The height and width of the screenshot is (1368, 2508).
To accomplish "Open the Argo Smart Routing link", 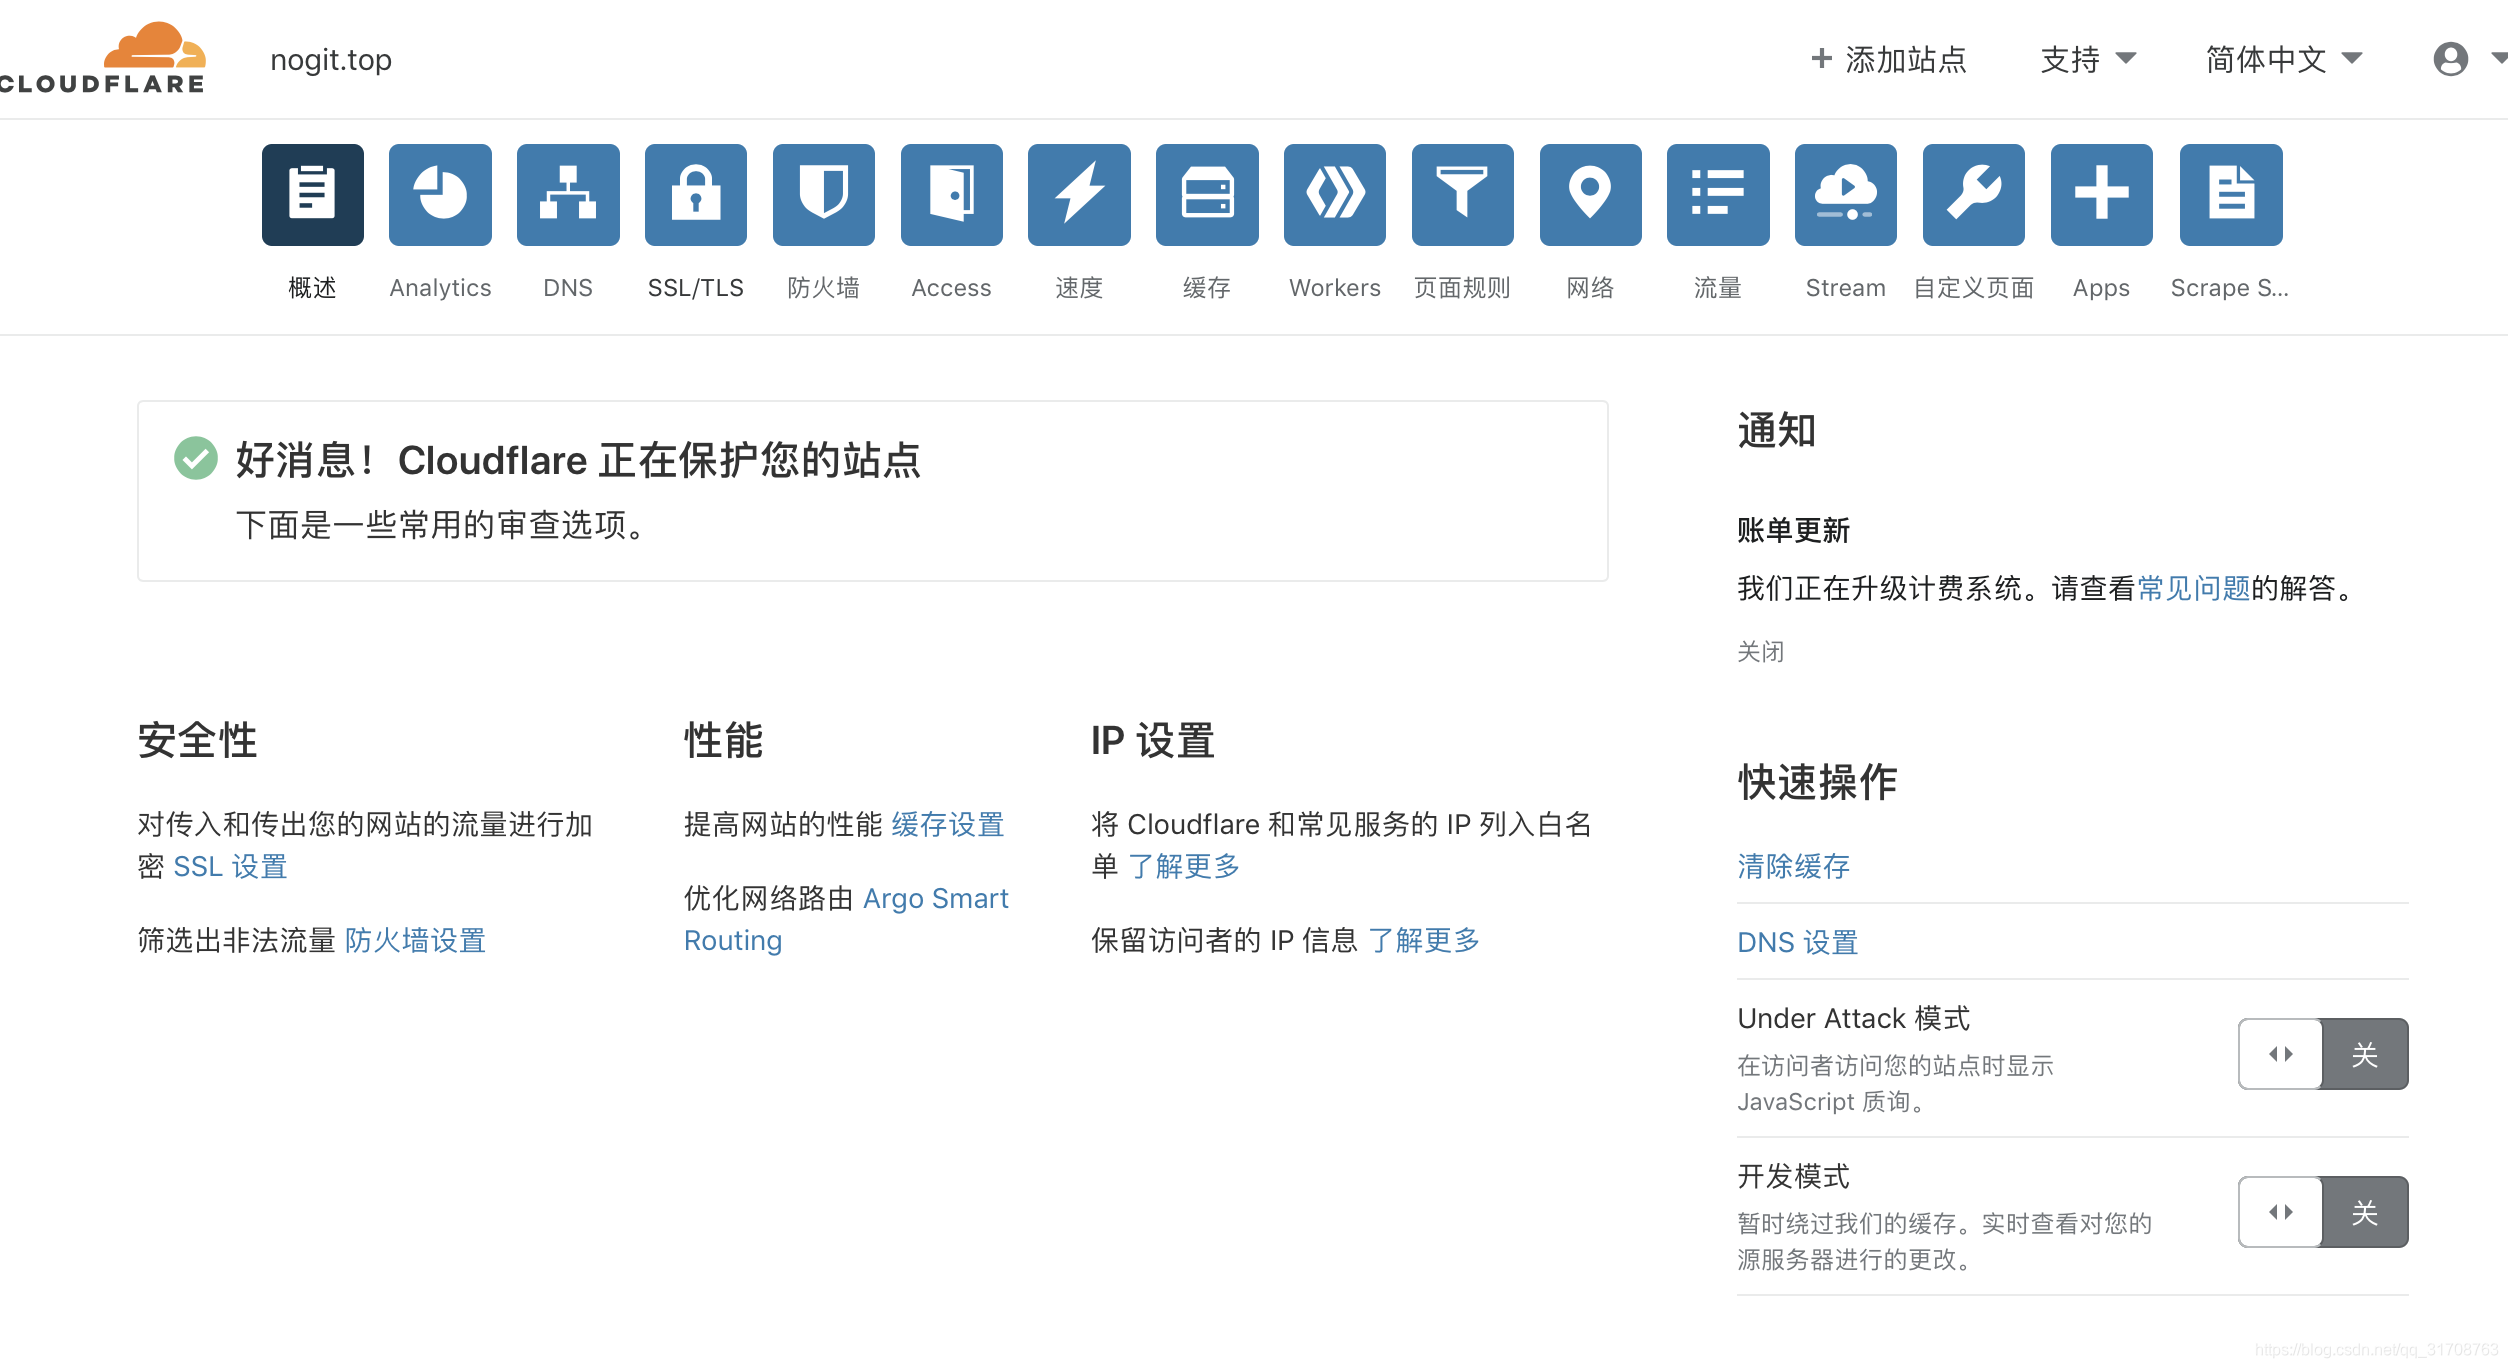I will [846, 919].
